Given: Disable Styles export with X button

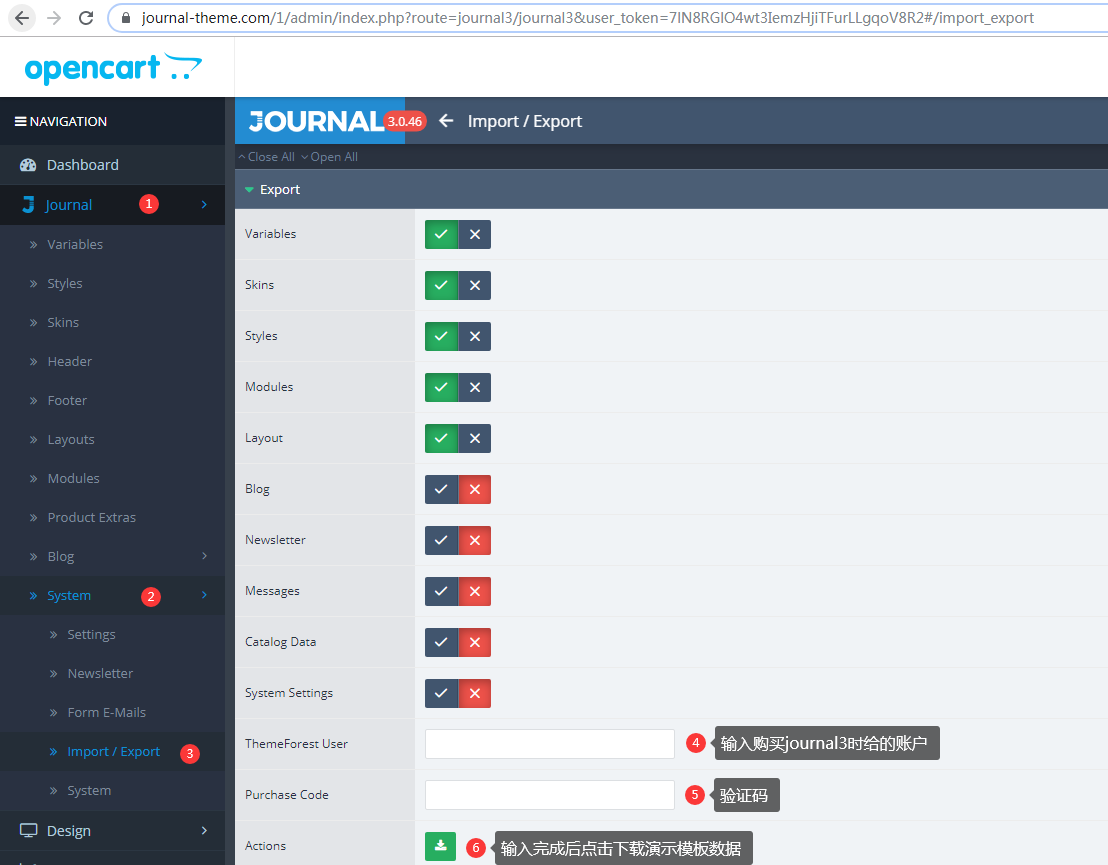Looking at the screenshot, I should click(475, 336).
